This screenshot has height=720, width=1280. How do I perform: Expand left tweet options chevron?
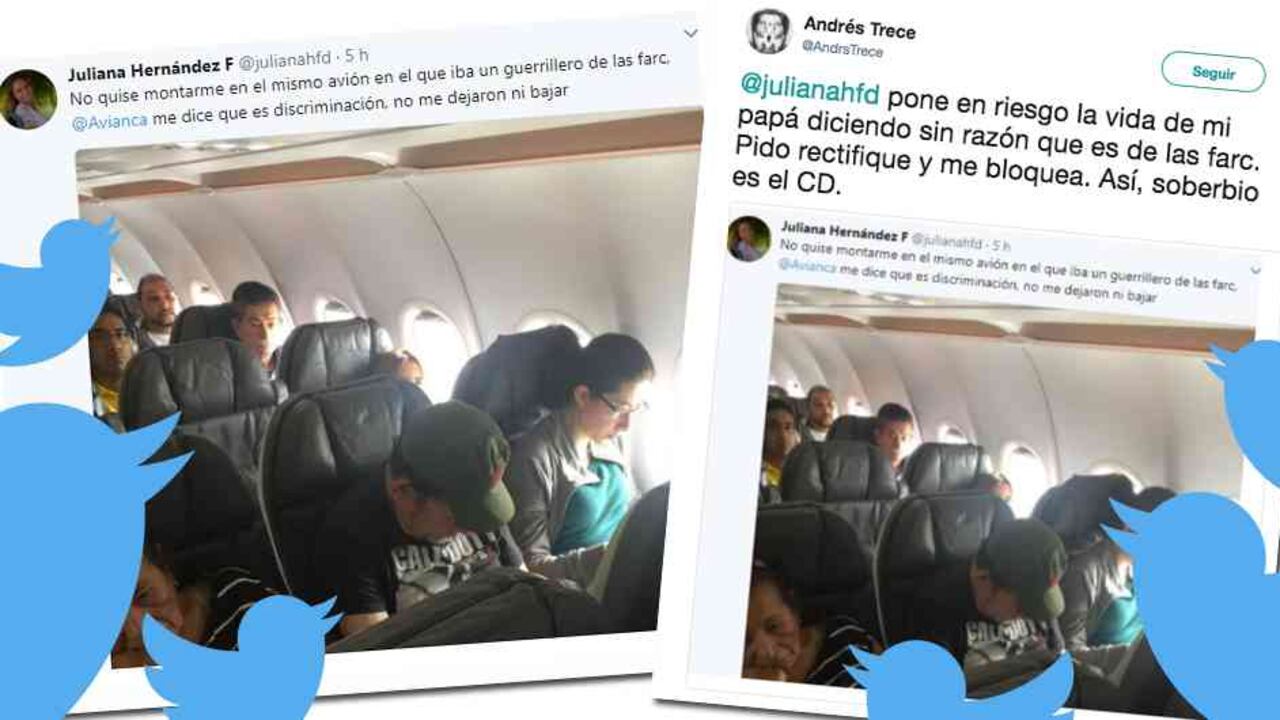690,34
